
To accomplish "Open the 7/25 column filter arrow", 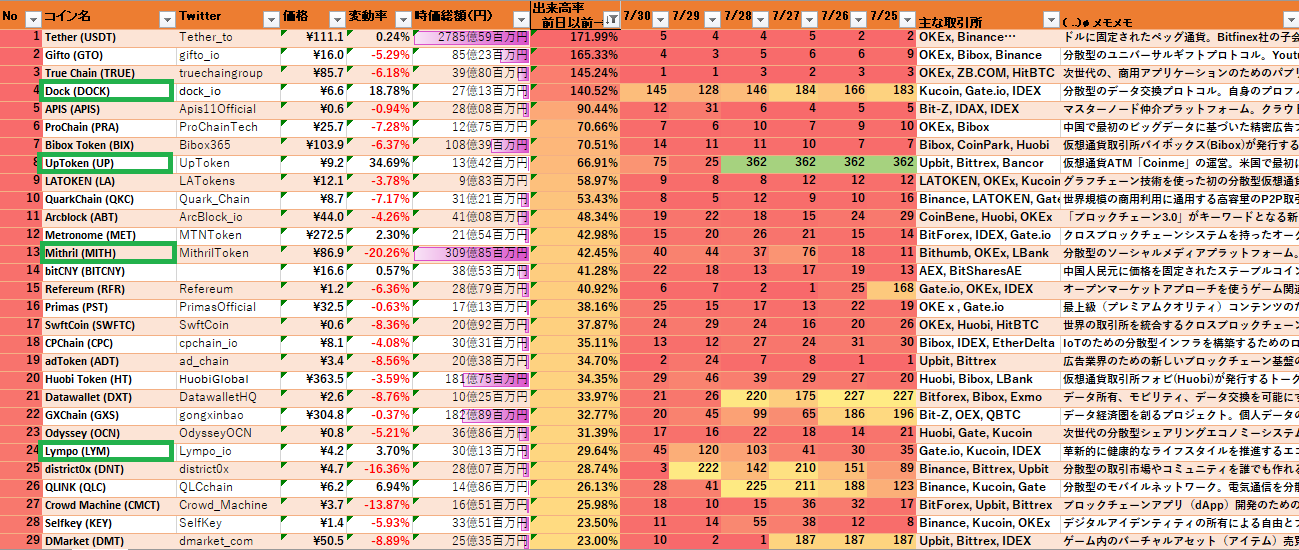I will click(906, 20).
